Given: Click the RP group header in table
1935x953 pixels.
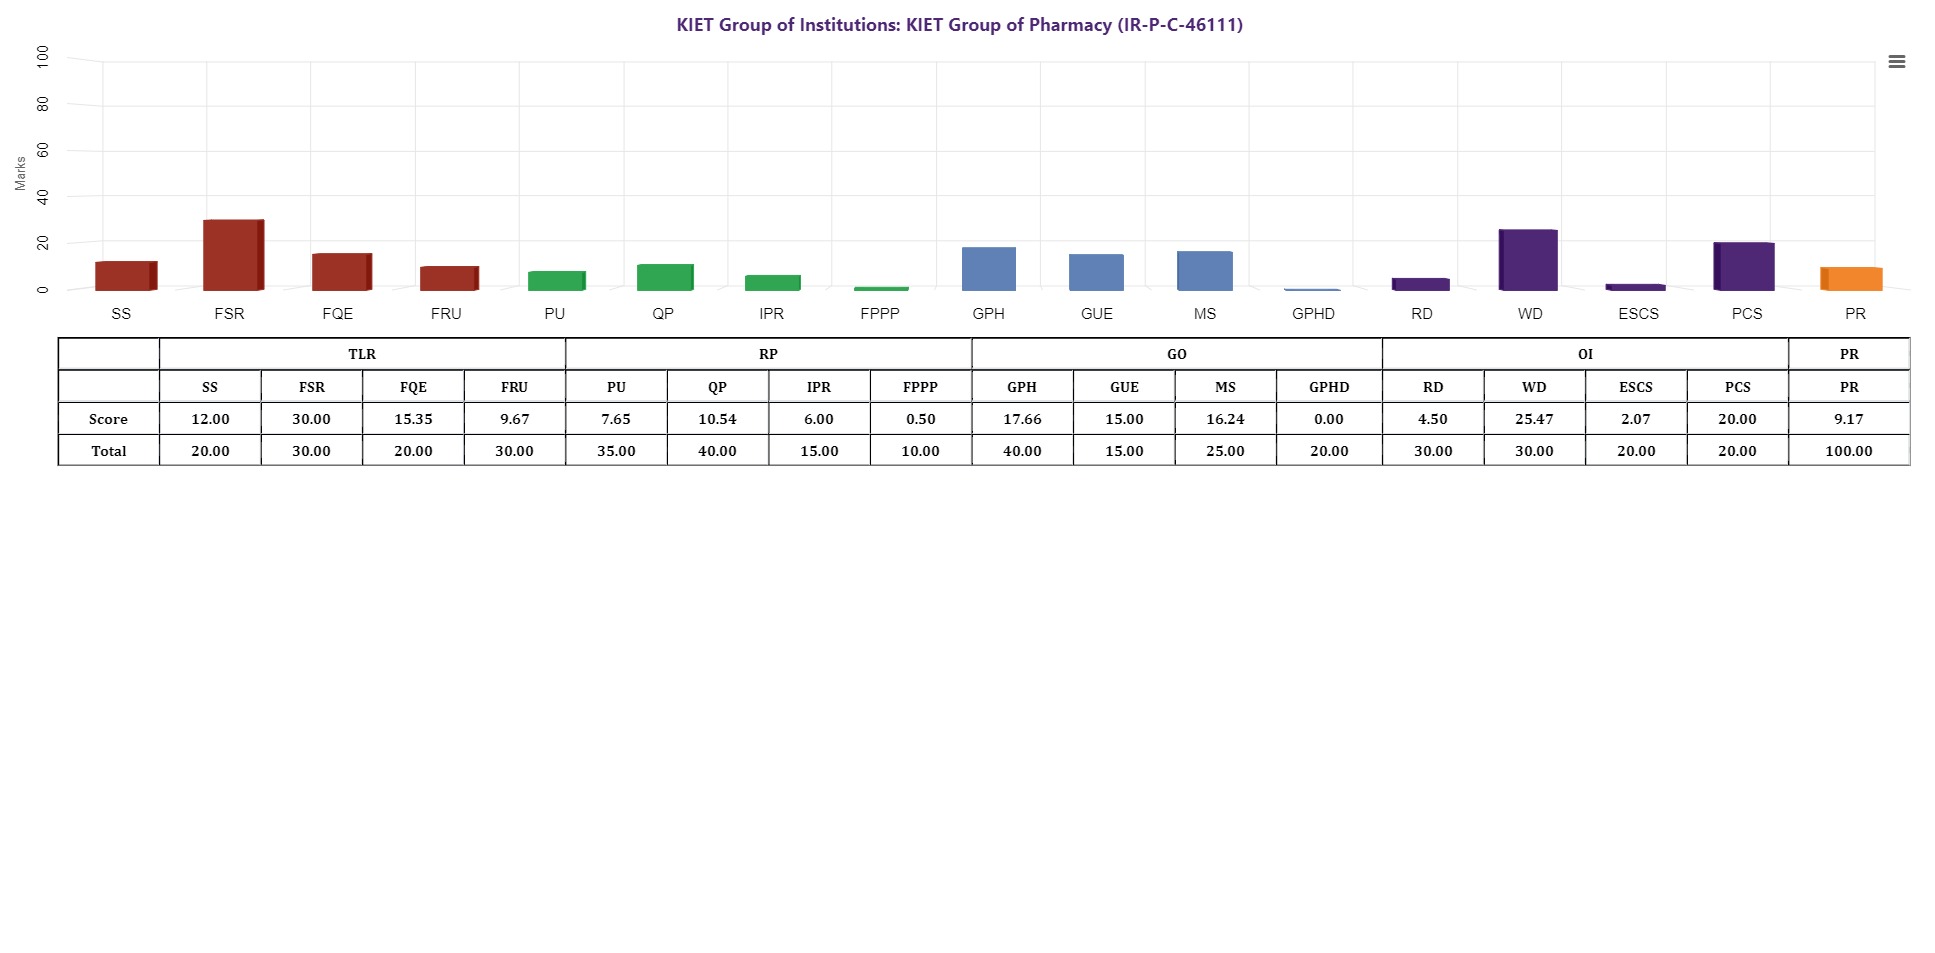Looking at the screenshot, I should [768, 354].
